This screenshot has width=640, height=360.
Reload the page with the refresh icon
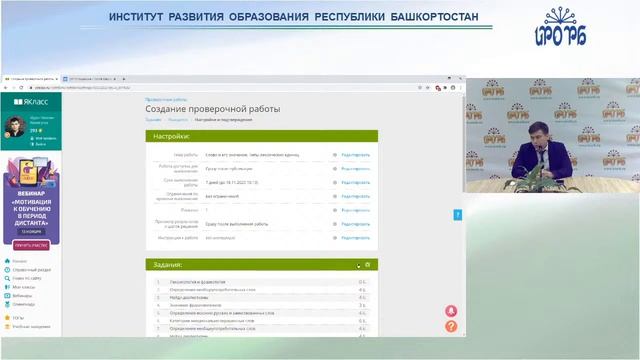point(21,88)
